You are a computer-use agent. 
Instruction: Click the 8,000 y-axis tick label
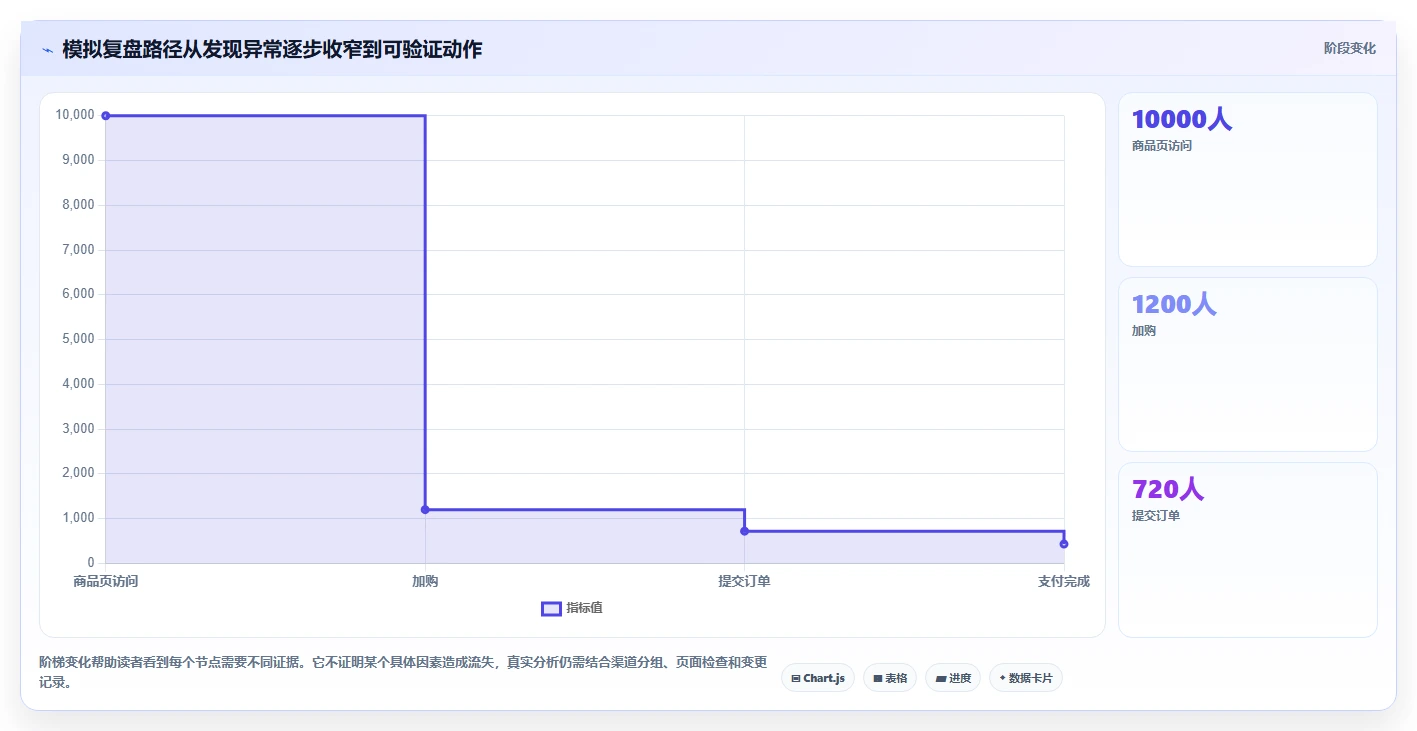78,205
